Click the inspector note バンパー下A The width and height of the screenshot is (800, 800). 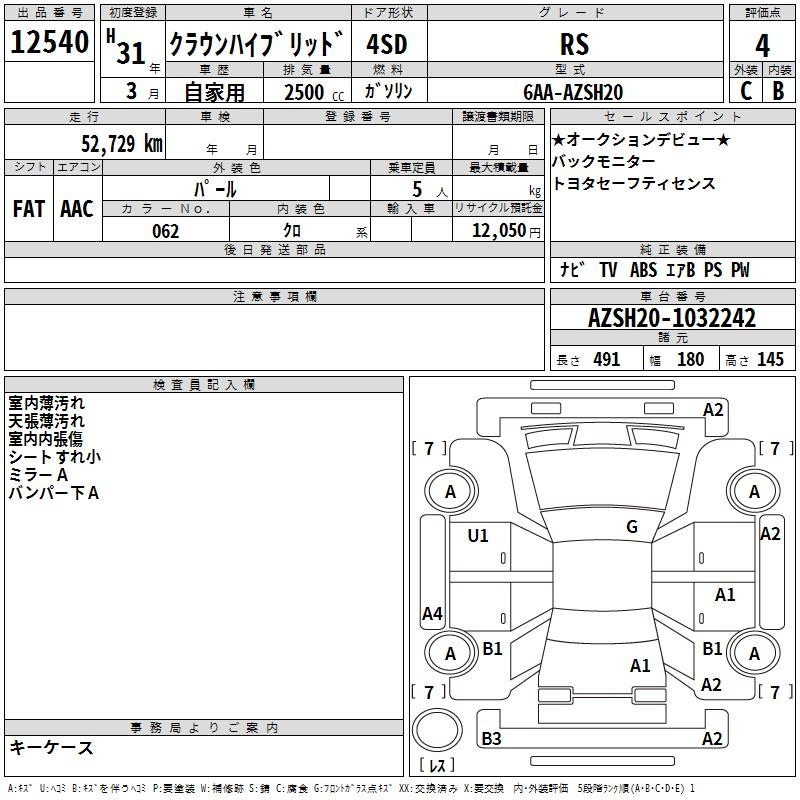pos(54,493)
